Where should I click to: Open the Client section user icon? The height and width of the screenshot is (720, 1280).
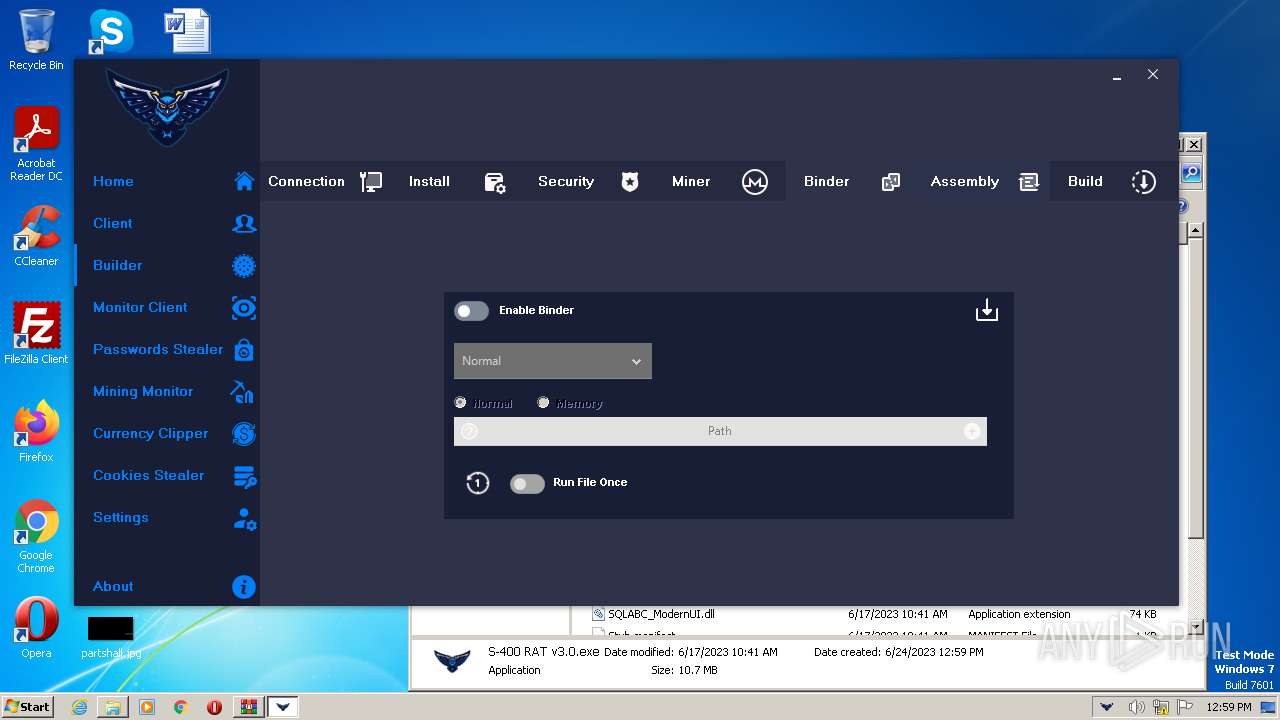[x=244, y=223]
